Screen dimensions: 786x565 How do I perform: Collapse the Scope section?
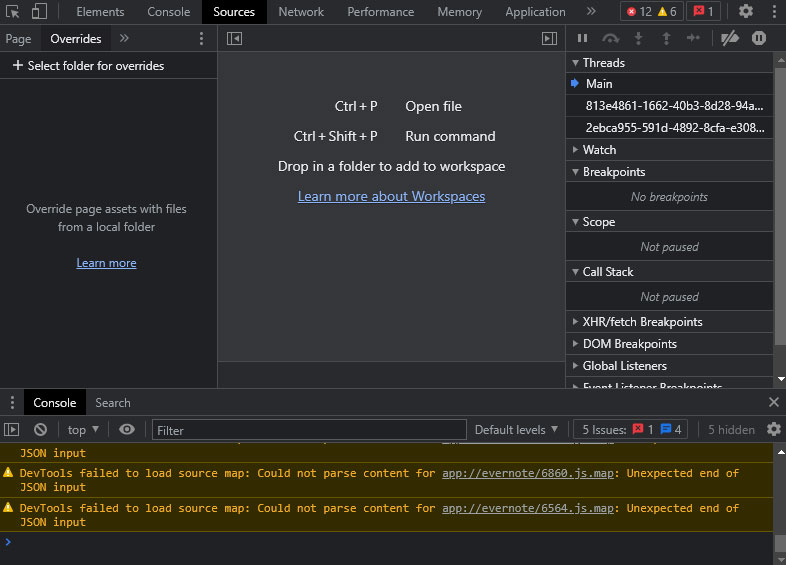(669, 222)
